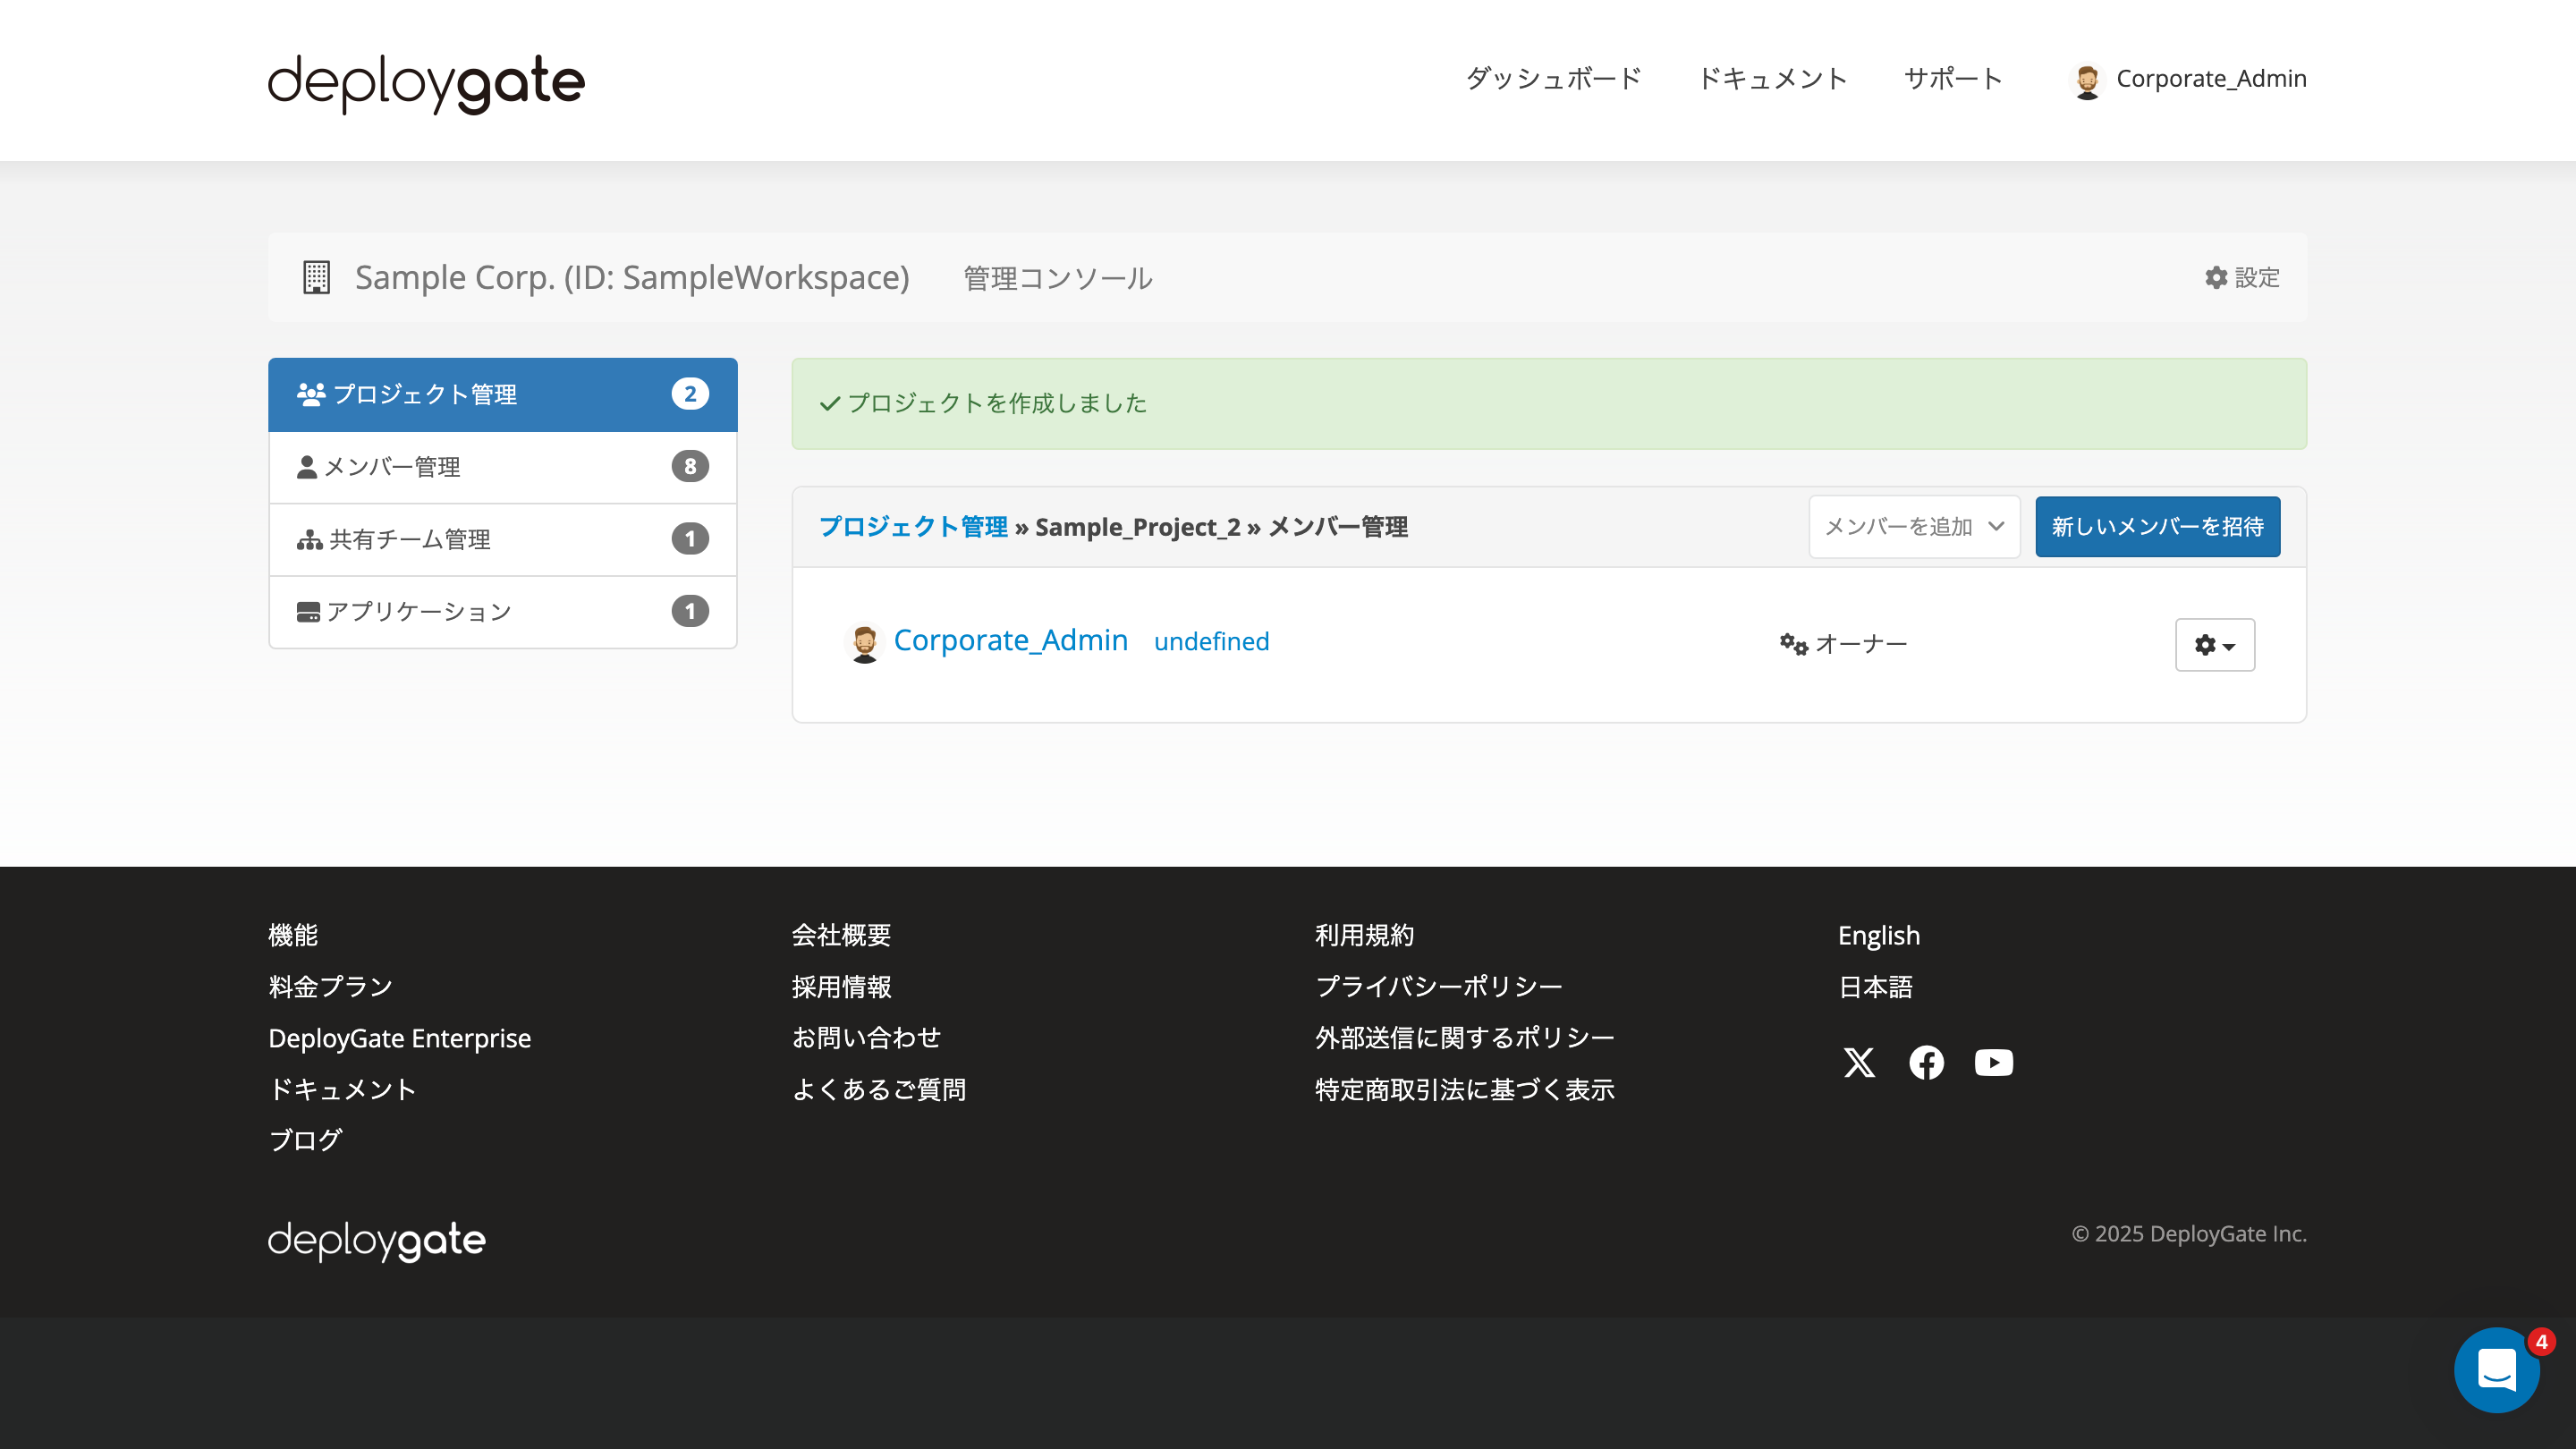Click the プロジェクト管理 breadcrumb link

point(913,527)
